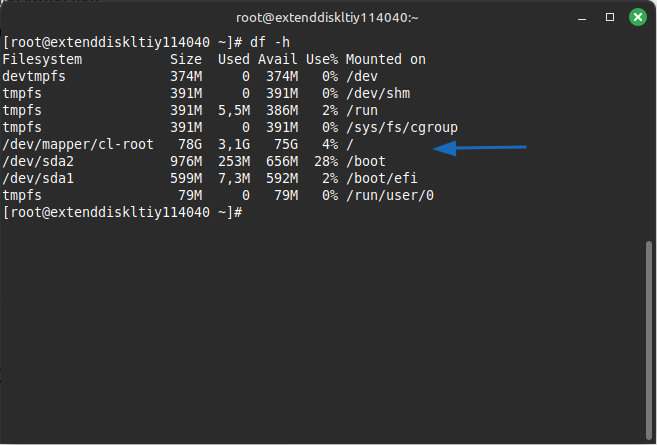Maximize the terminal window
This screenshot has height=445, width=657.
[x=610, y=17]
